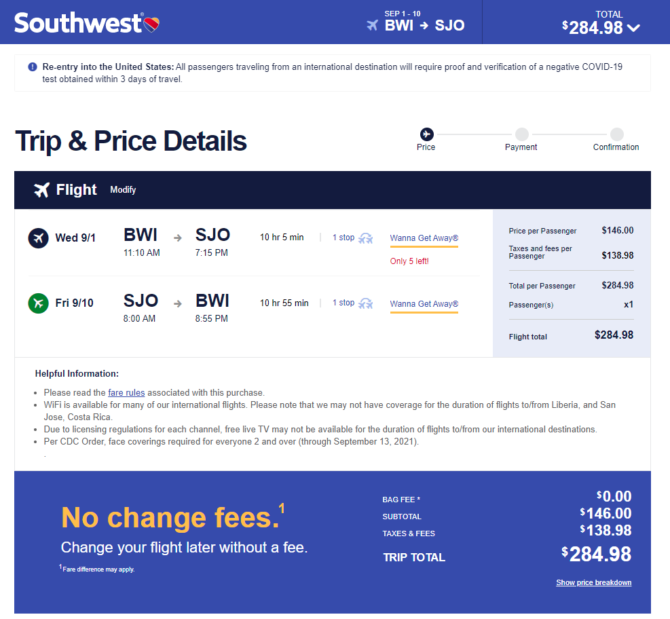Image resolution: width=670 pixels, height=619 pixels.
Task: Open outbound 1 stop details
Action: (x=344, y=238)
